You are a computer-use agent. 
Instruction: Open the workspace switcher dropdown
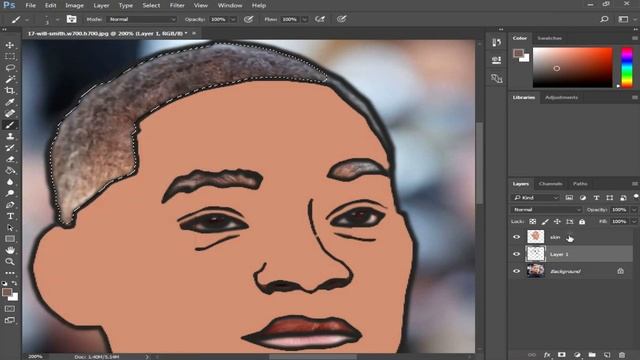(624, 19)
